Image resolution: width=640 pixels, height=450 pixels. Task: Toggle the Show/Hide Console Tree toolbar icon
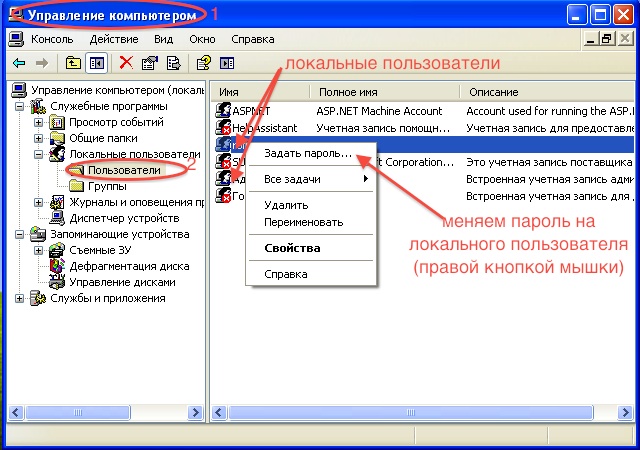click(96, 62)
